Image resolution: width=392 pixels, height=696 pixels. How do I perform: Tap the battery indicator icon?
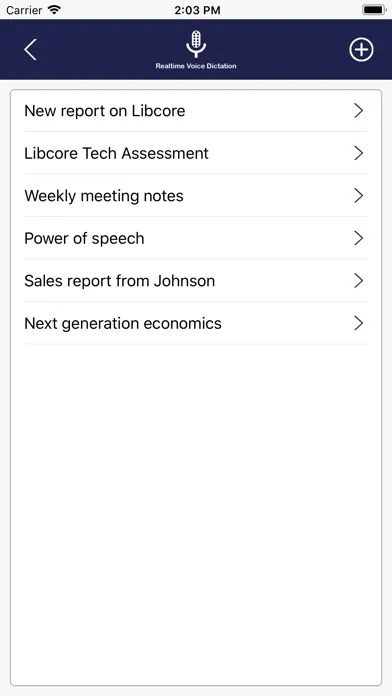tap(374, 10)
